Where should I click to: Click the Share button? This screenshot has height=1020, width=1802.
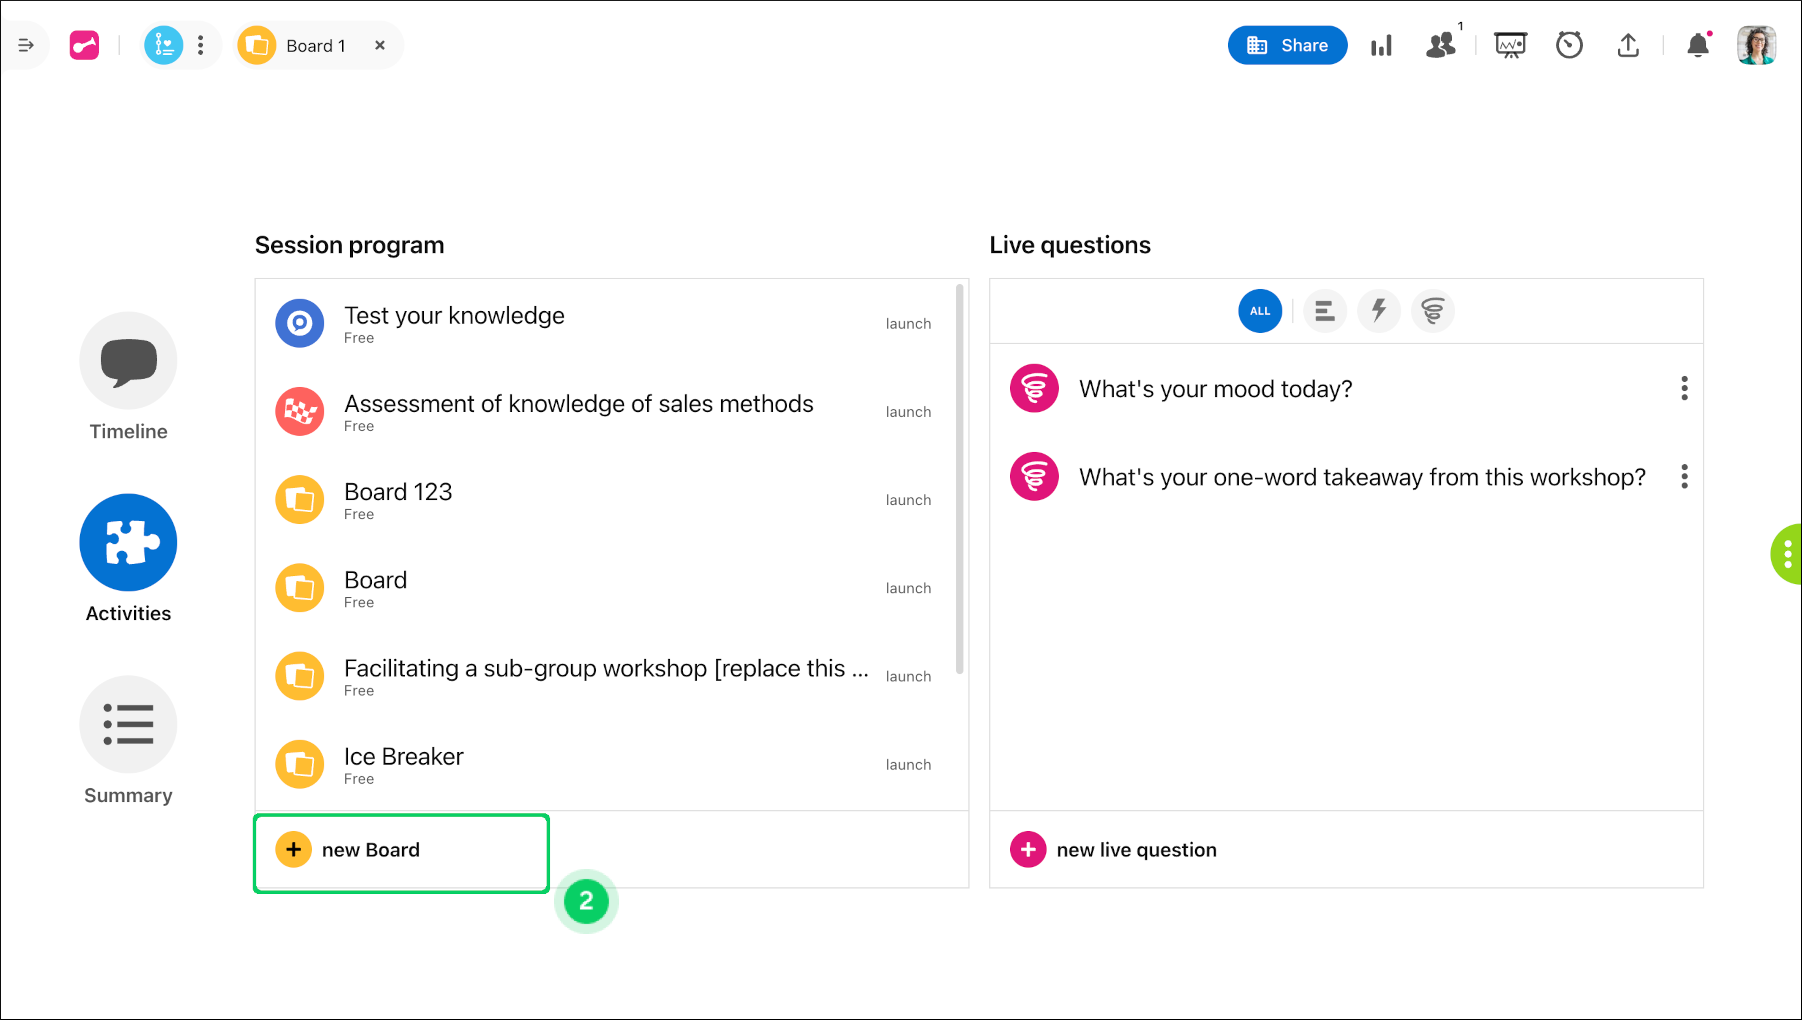[1287, 45]
